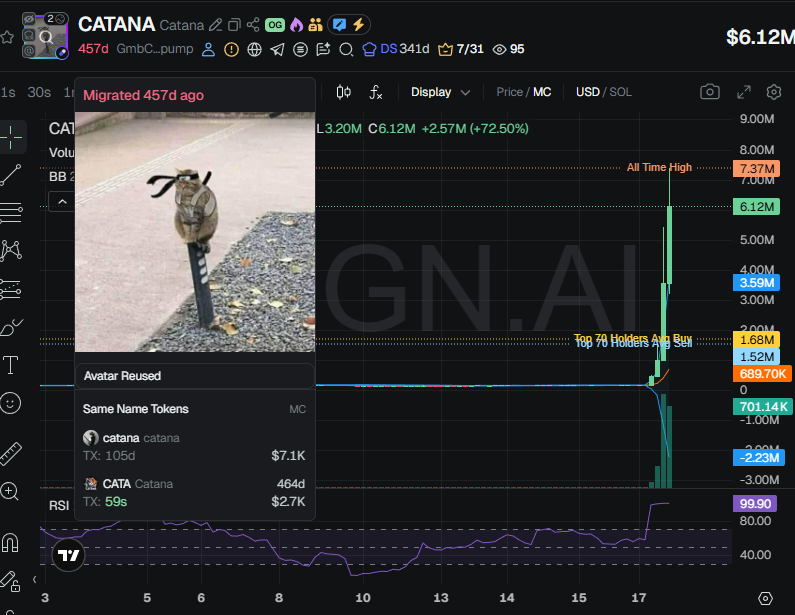The height and width of the screenshot is (615, 795).
Task: Change candle chart type icon
Action: tap(343, 92)
